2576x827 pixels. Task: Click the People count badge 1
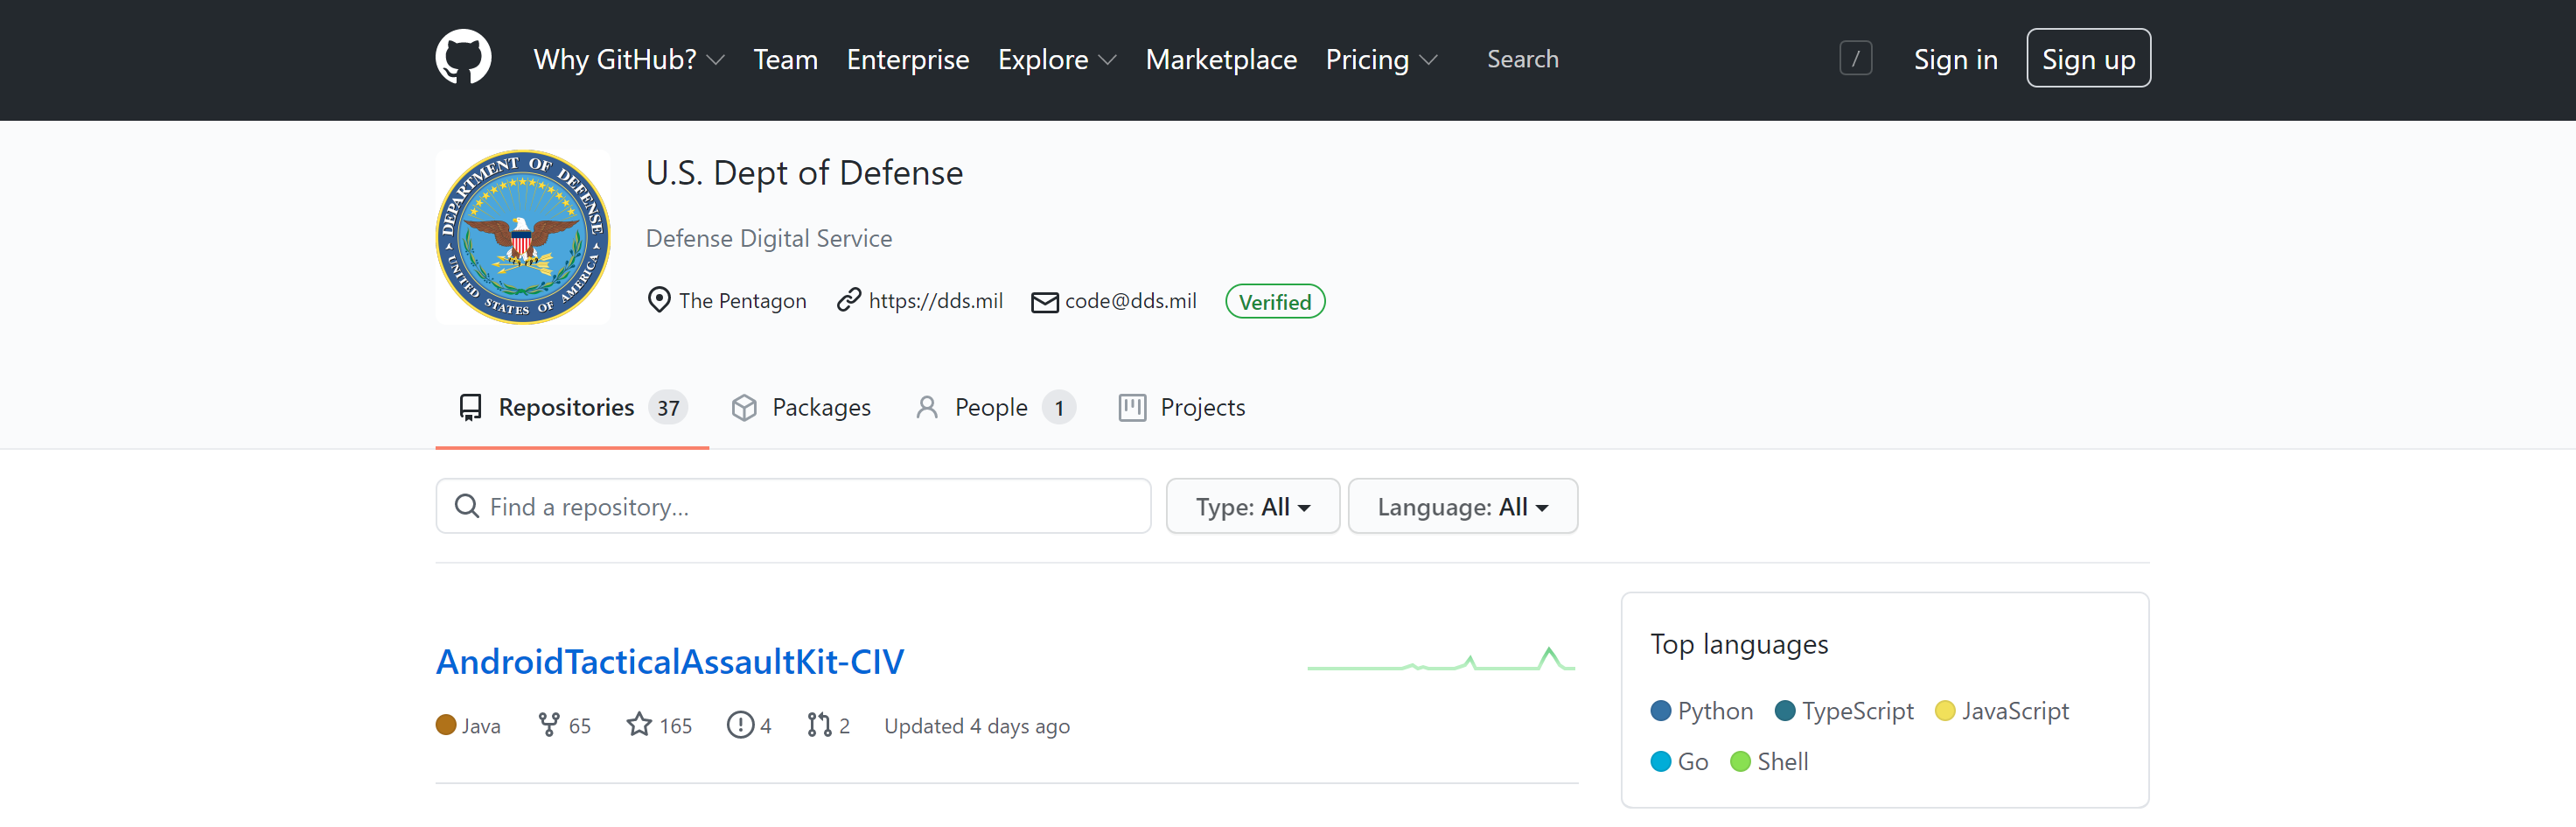point(1059,408)
